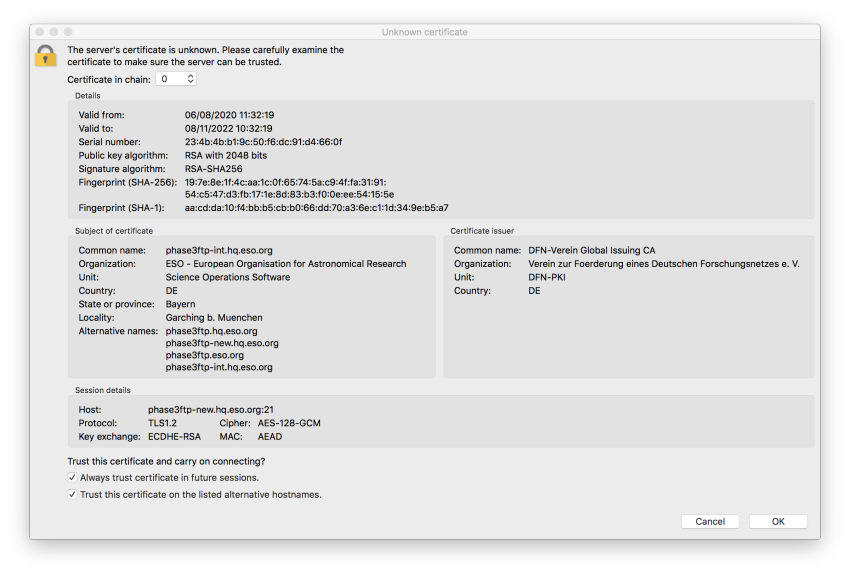Click the SHA-1 fingerprint starting aa:cd:da
Image resolution: width=850 pixels, height=575 pixels.
tap(317, 208)
